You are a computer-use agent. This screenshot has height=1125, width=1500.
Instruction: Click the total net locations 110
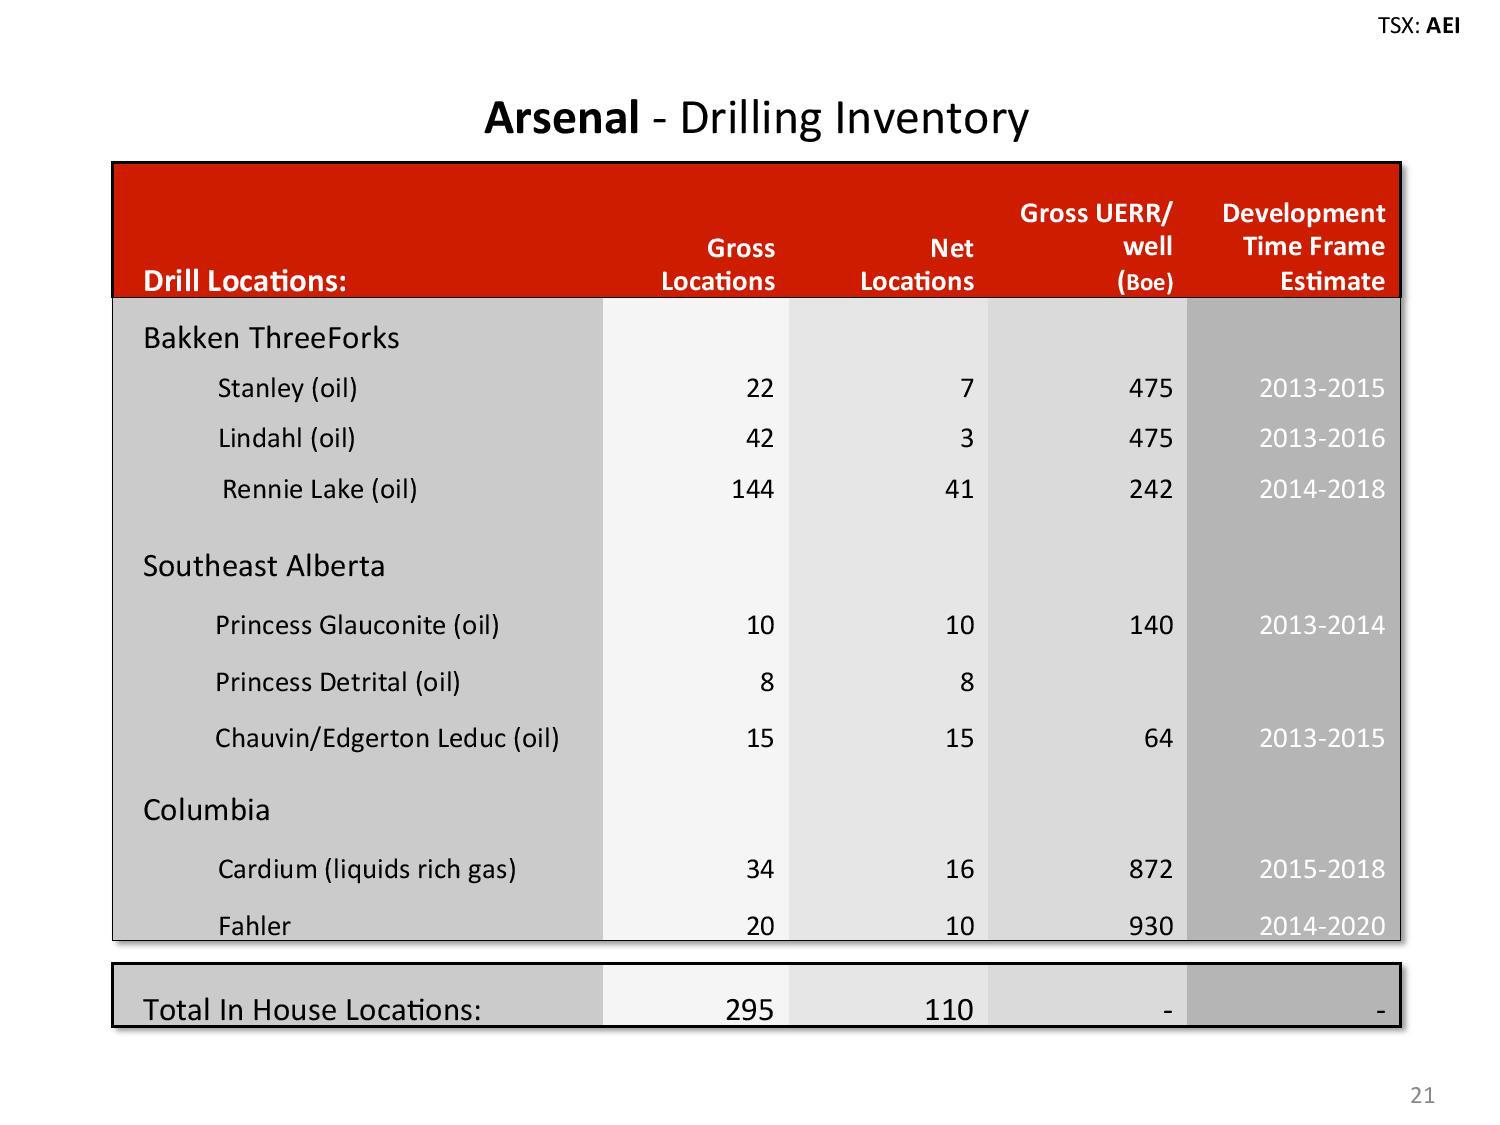point(949,1010)
